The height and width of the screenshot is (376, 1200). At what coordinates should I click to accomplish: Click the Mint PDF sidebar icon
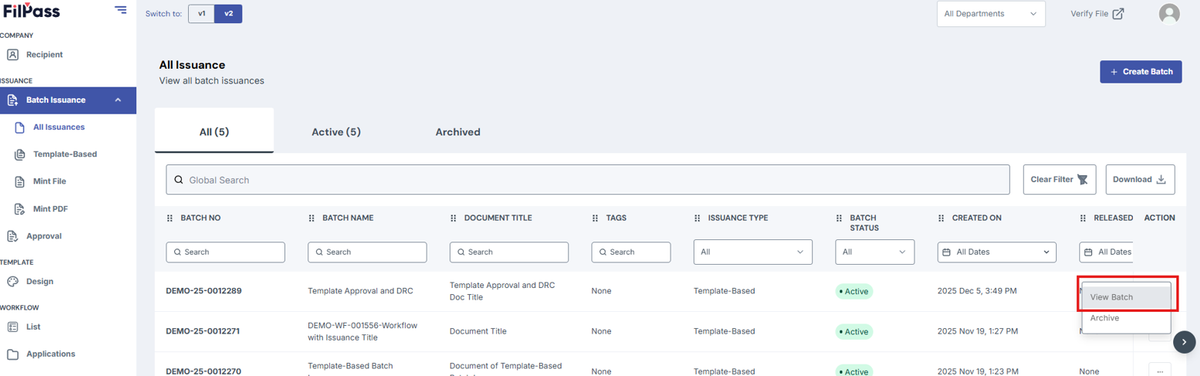pos(20,209)
